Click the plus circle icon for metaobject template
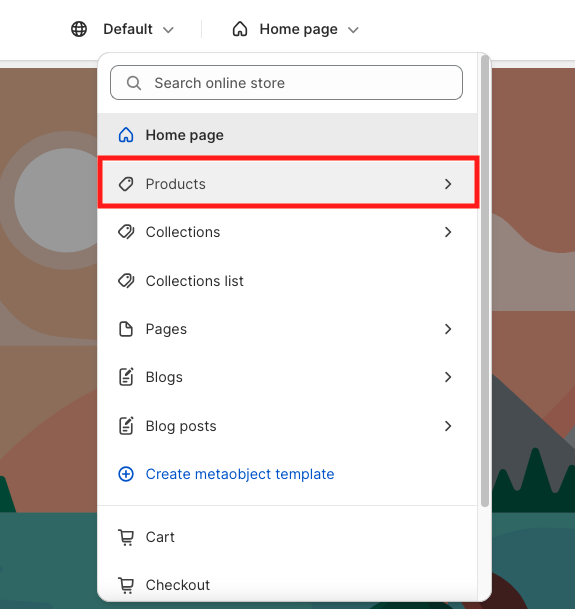 (x=126, y=474)
